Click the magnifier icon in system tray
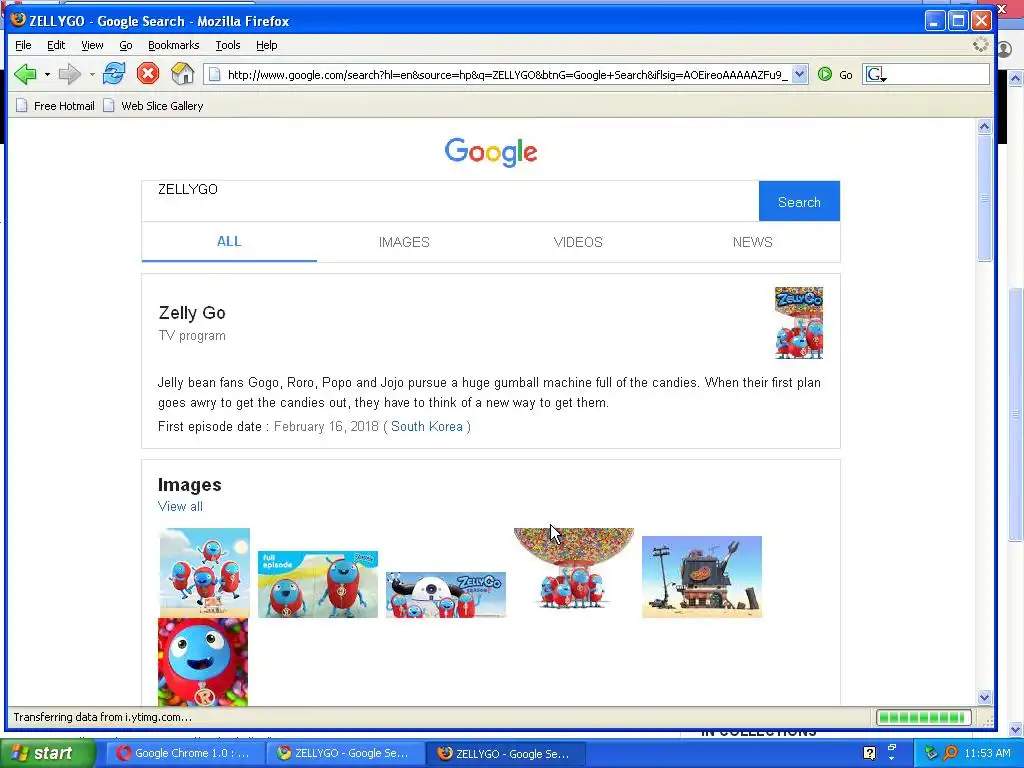1024x768 pixels. click(x=951, y=753)
